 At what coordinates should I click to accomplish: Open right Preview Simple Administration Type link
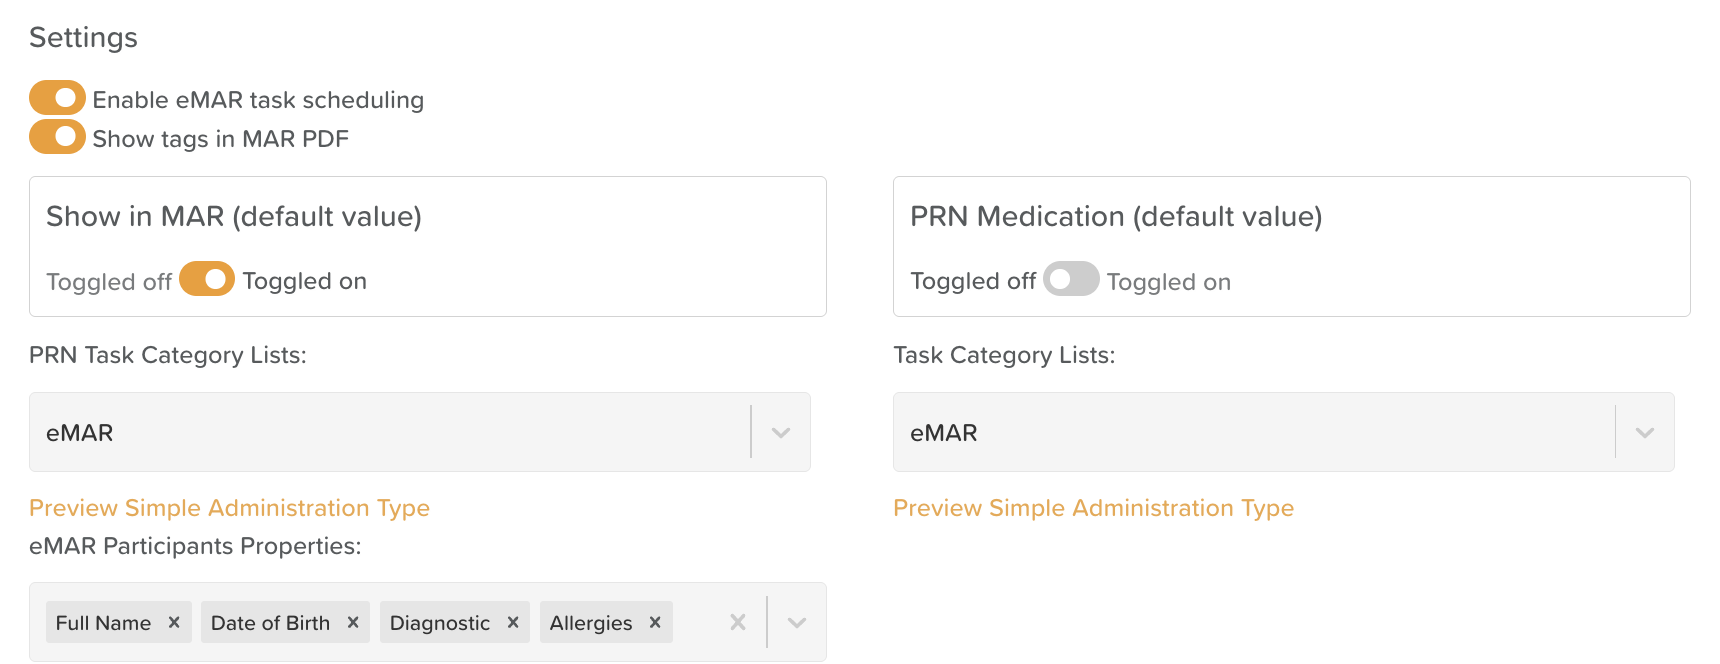tap(1093, 508)
